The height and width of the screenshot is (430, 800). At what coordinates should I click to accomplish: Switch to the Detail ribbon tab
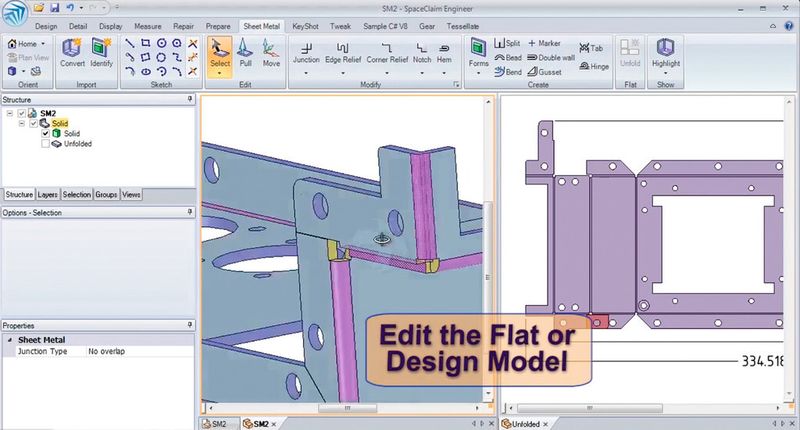pyautogui.click(x=78, y=26)
